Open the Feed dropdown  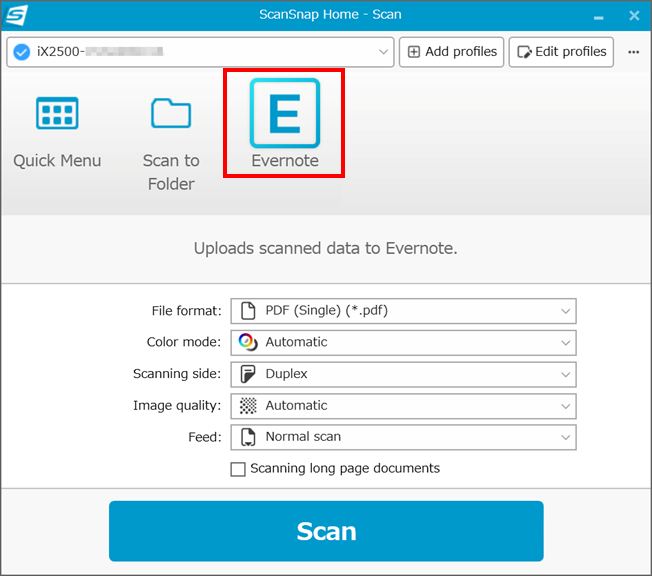(x=403, y=437)
